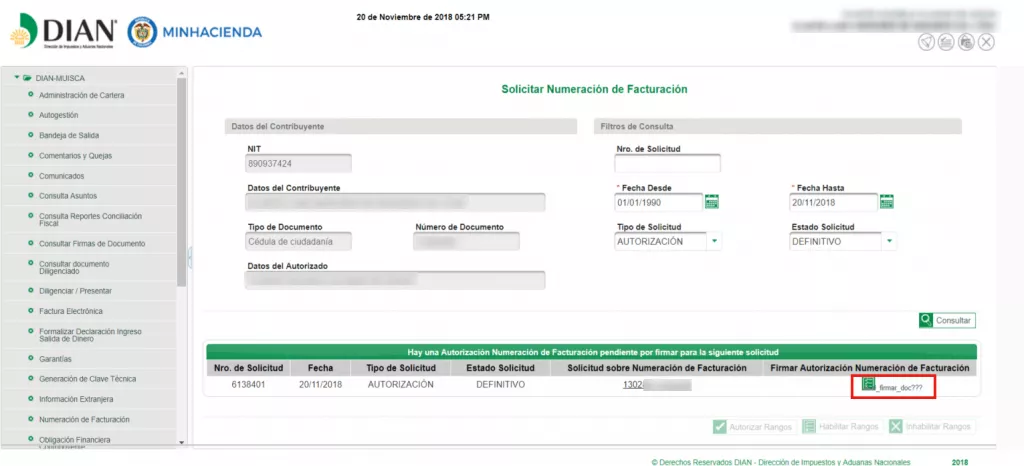
Task: Open Consultar Firmas de Documento item
Action: tap(92, 243)
